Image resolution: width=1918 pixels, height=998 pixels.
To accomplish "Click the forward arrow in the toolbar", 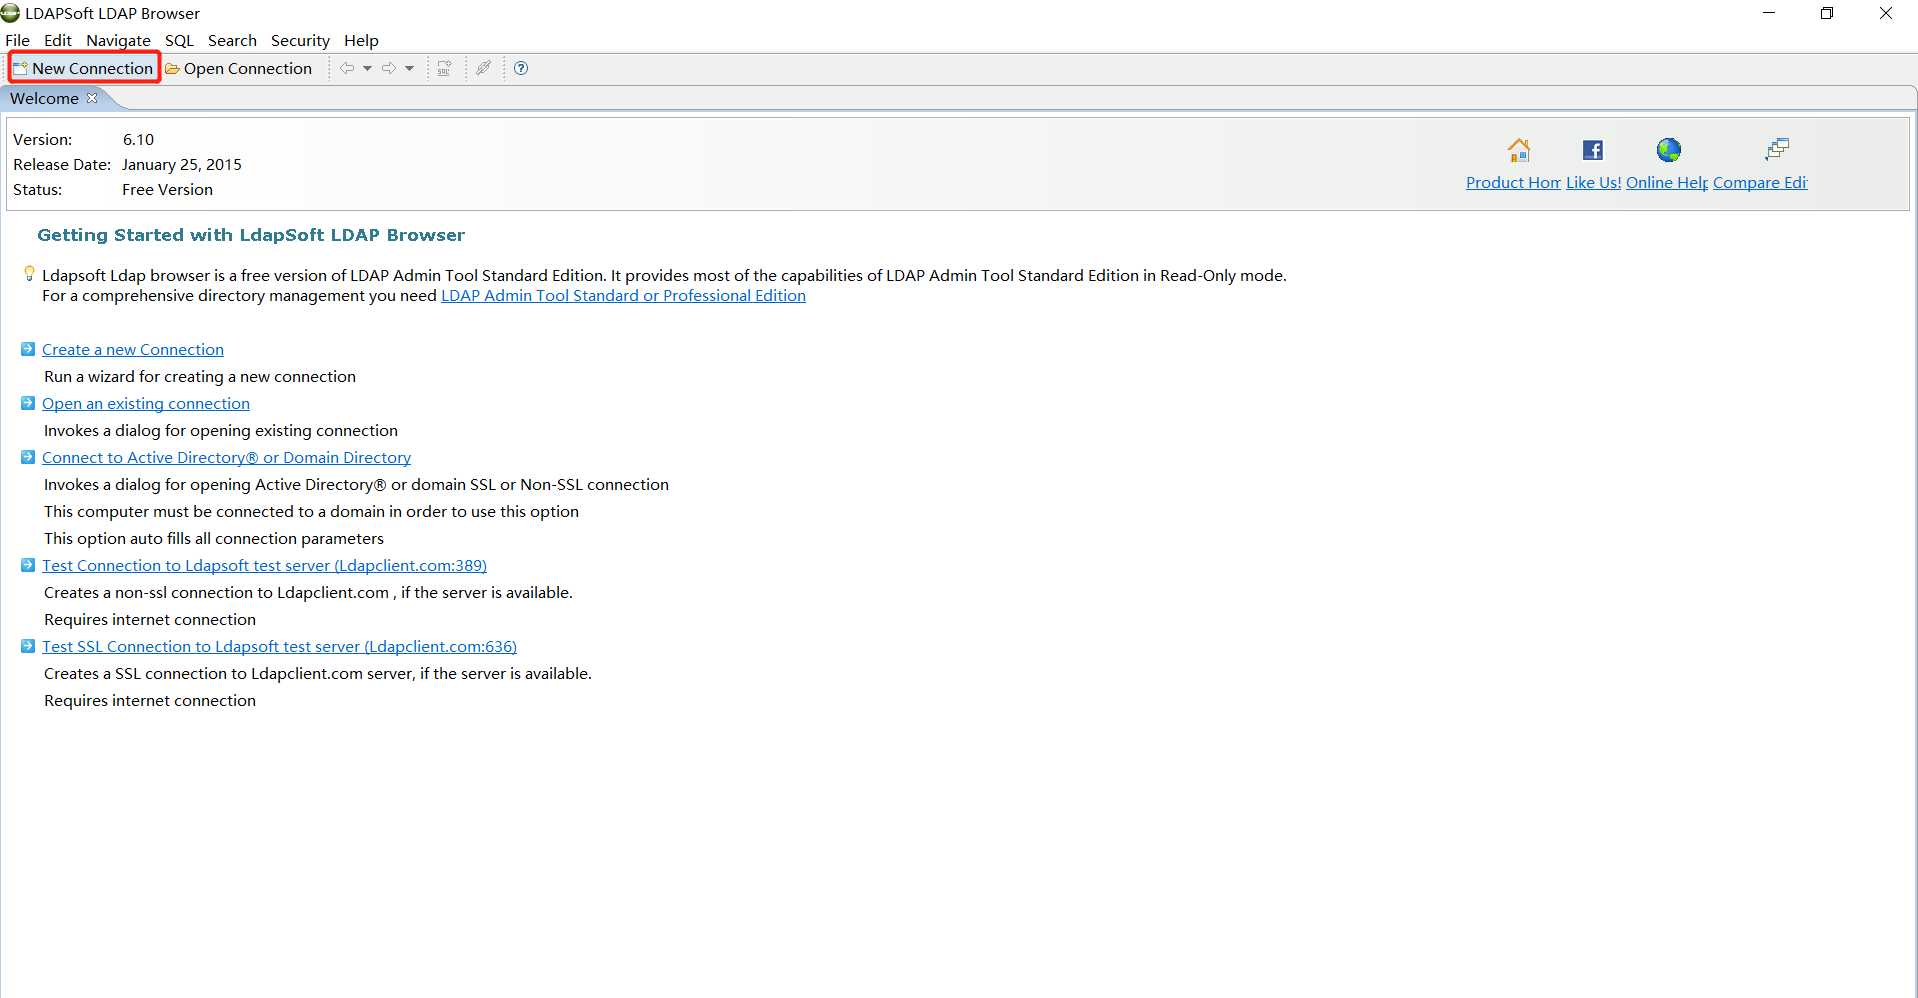I will [389, 68].
